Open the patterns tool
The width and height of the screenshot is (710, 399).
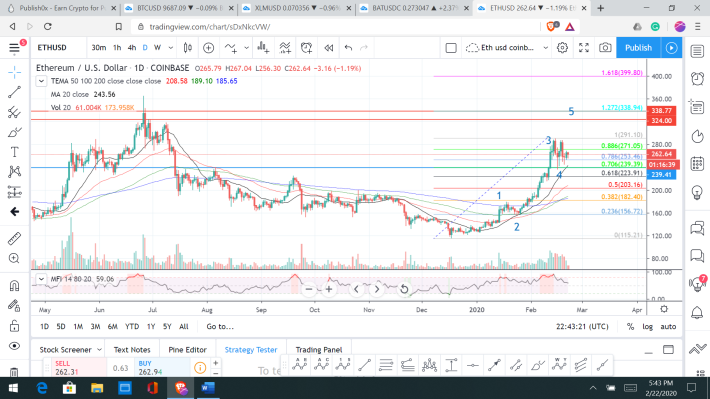pos(14,172)
